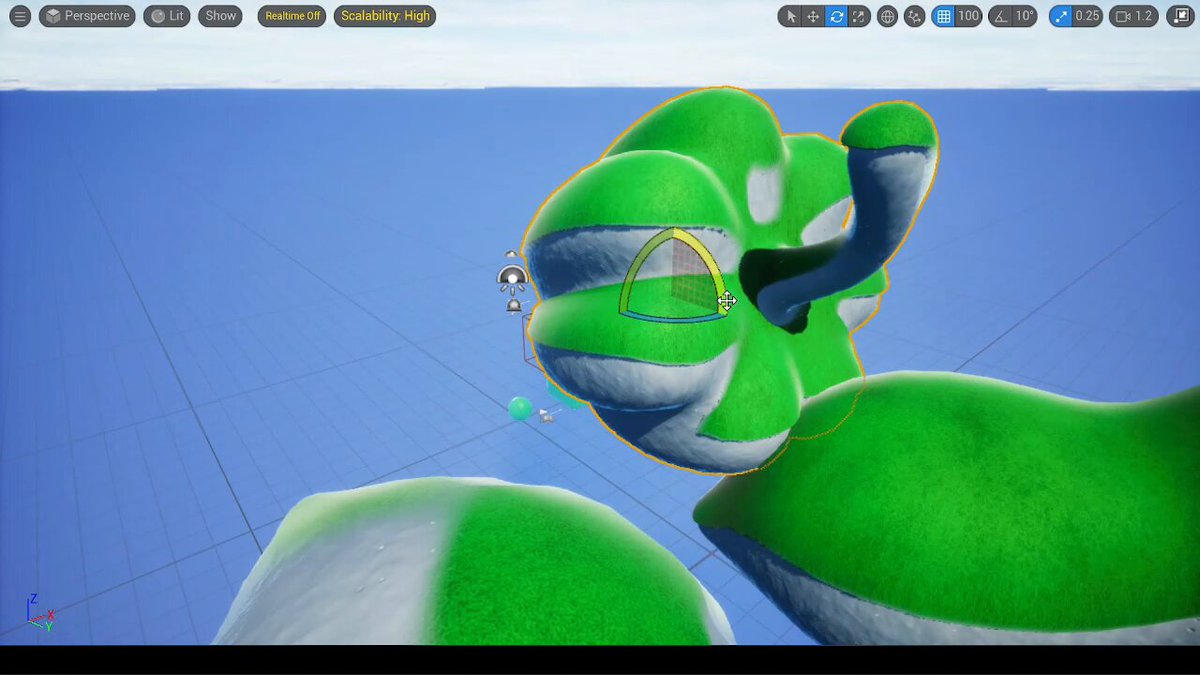
Task: Click the Realtime Off warning button
Action: pos(292,16)
